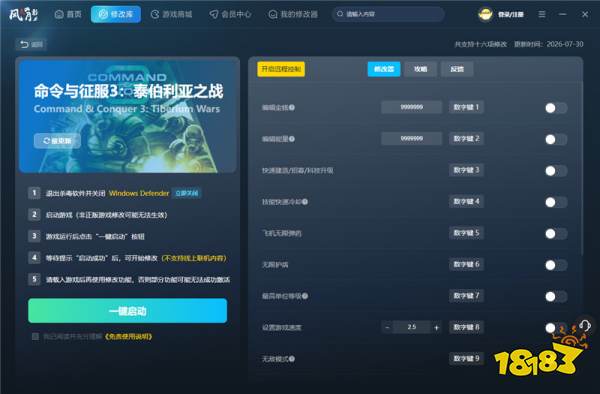Screen dimensions: 600x394
Task: Open the headset customer service icon
Action: click(x=585, y=326)
